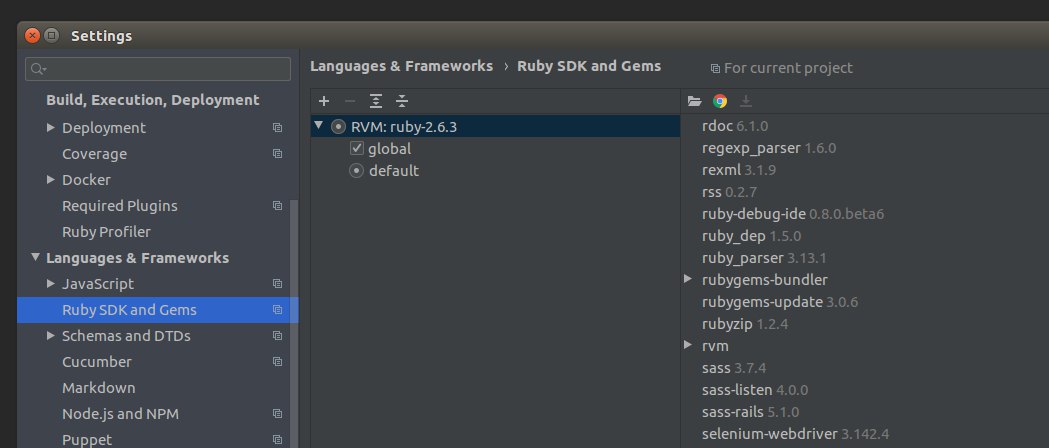Open the Markdown settings page

[98, 388]
